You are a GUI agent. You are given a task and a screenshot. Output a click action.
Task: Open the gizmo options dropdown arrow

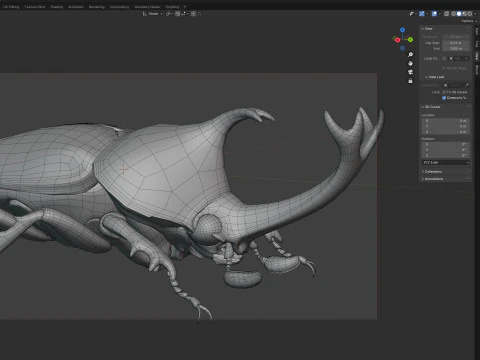coord(427,14)
